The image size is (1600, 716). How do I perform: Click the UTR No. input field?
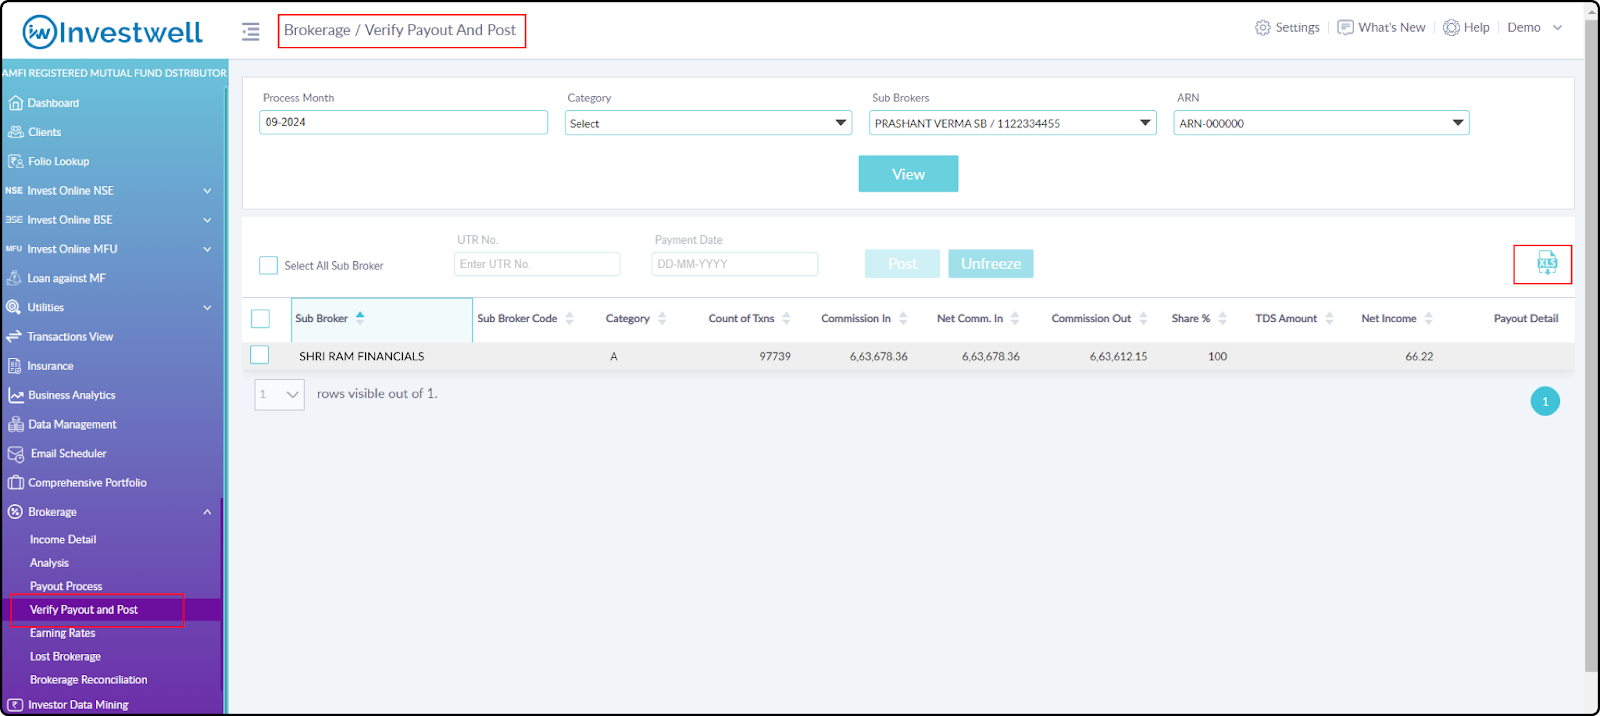537,264
